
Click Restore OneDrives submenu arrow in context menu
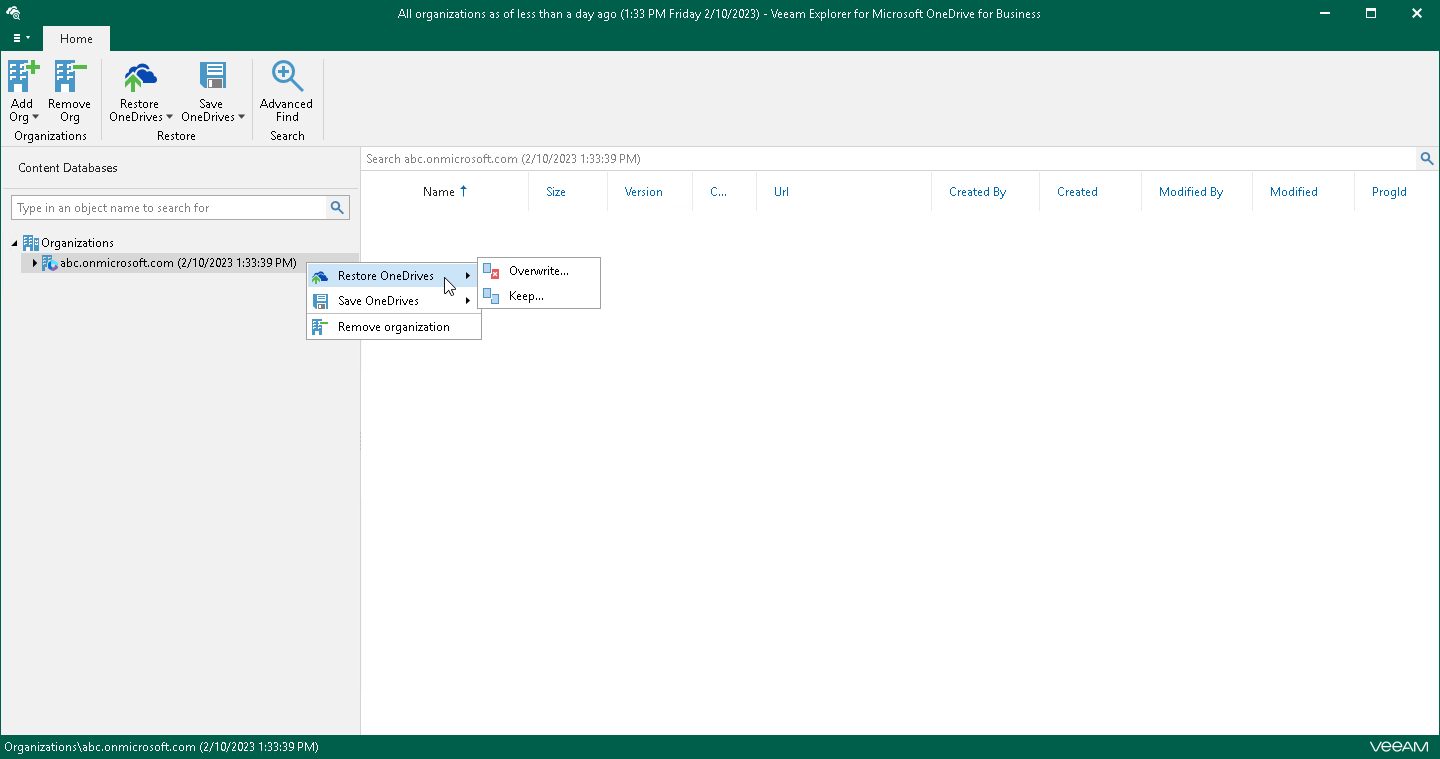click(468, 276)
